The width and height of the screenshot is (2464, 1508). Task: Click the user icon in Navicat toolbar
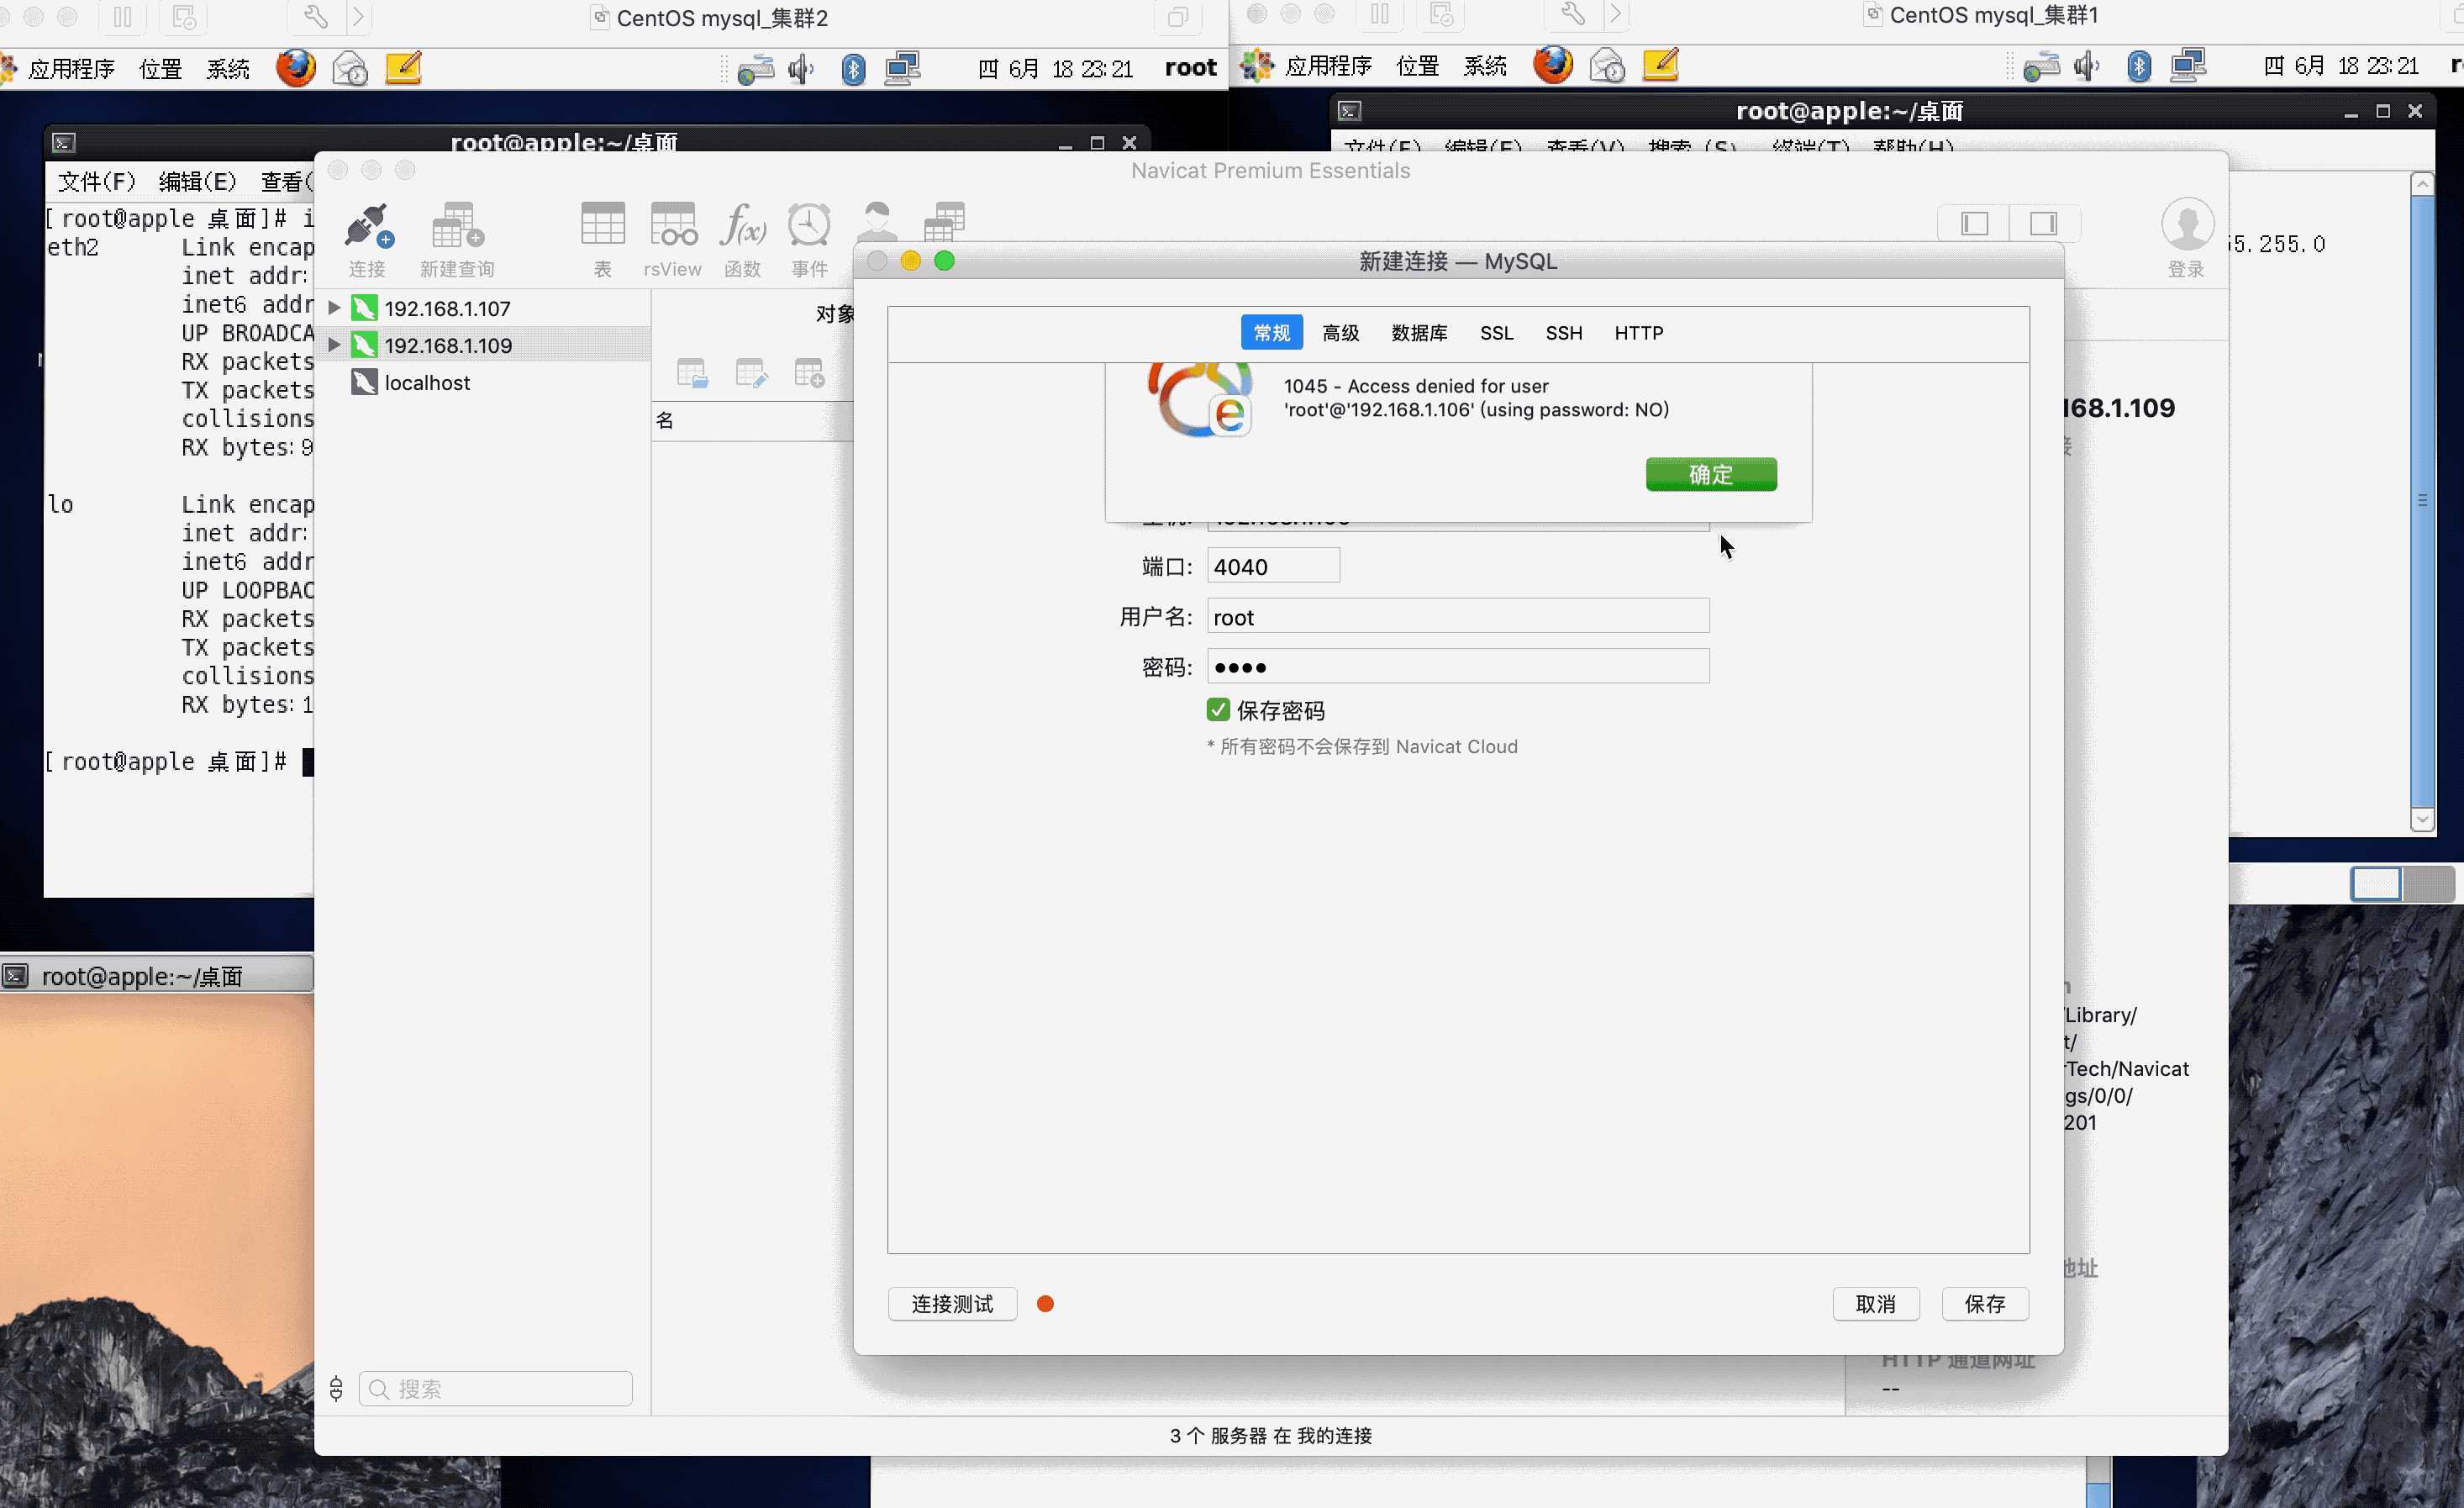click(x=877, y=222)
